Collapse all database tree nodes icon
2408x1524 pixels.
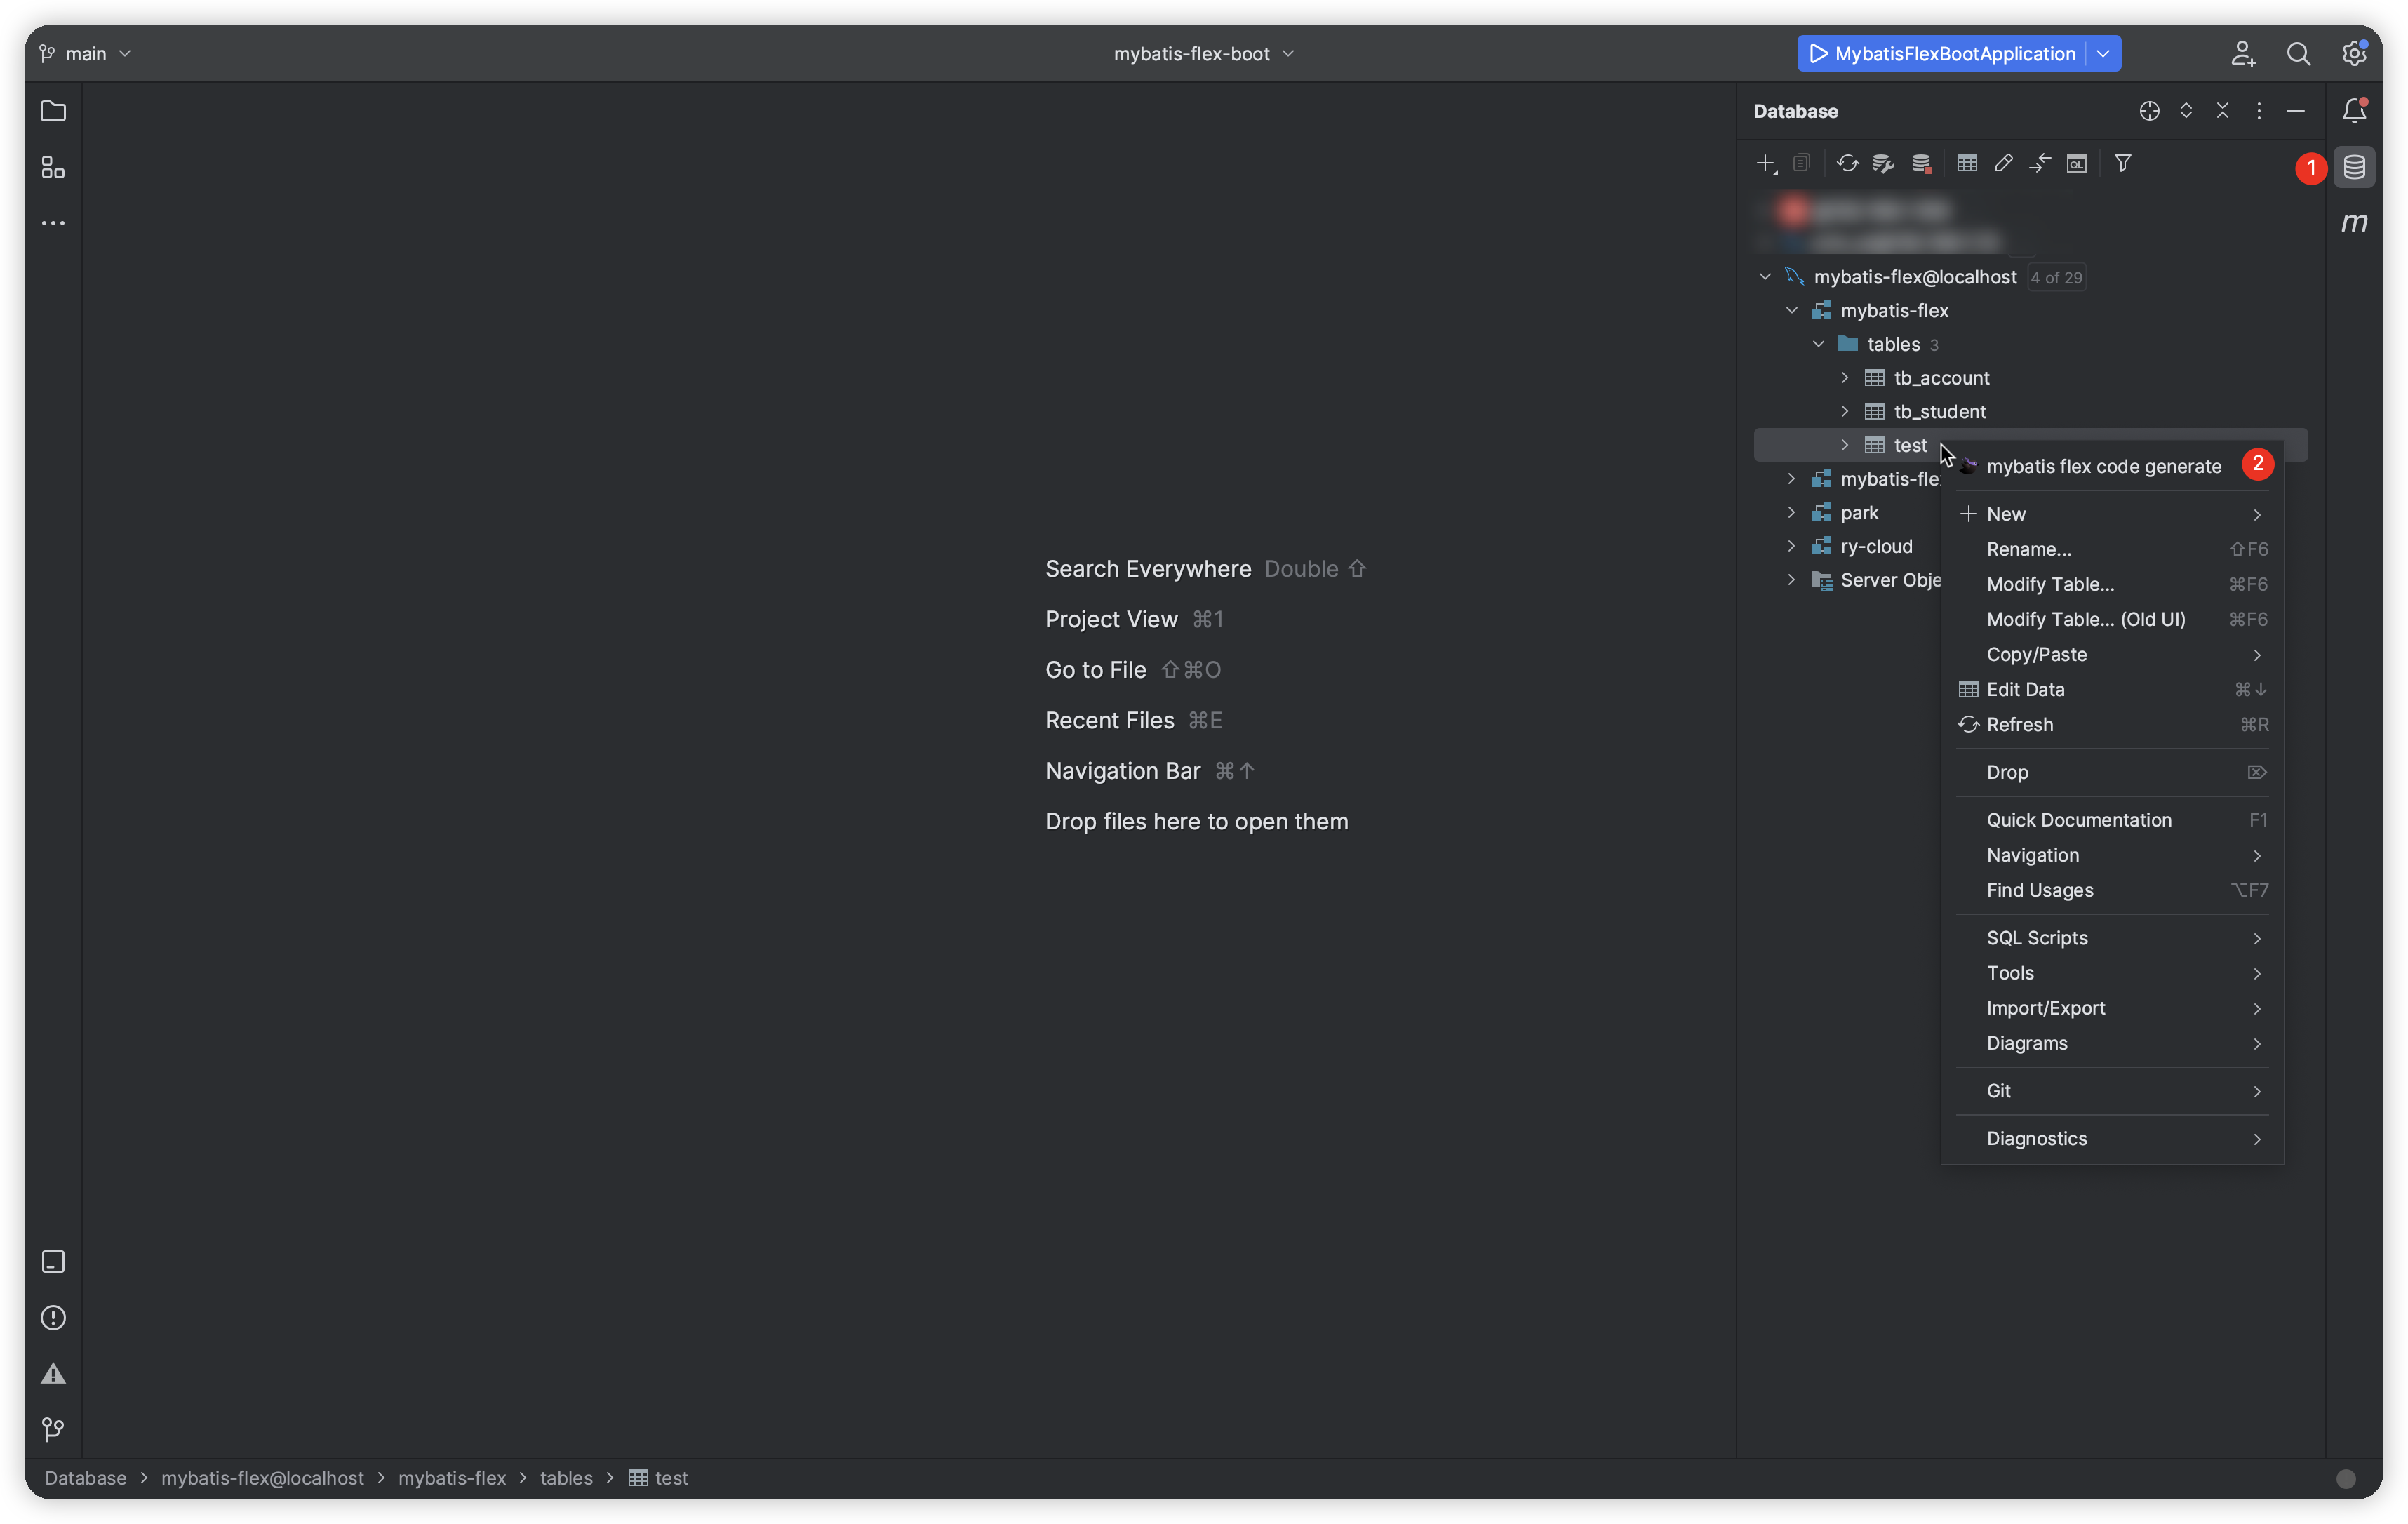[x=2222, y=111]
